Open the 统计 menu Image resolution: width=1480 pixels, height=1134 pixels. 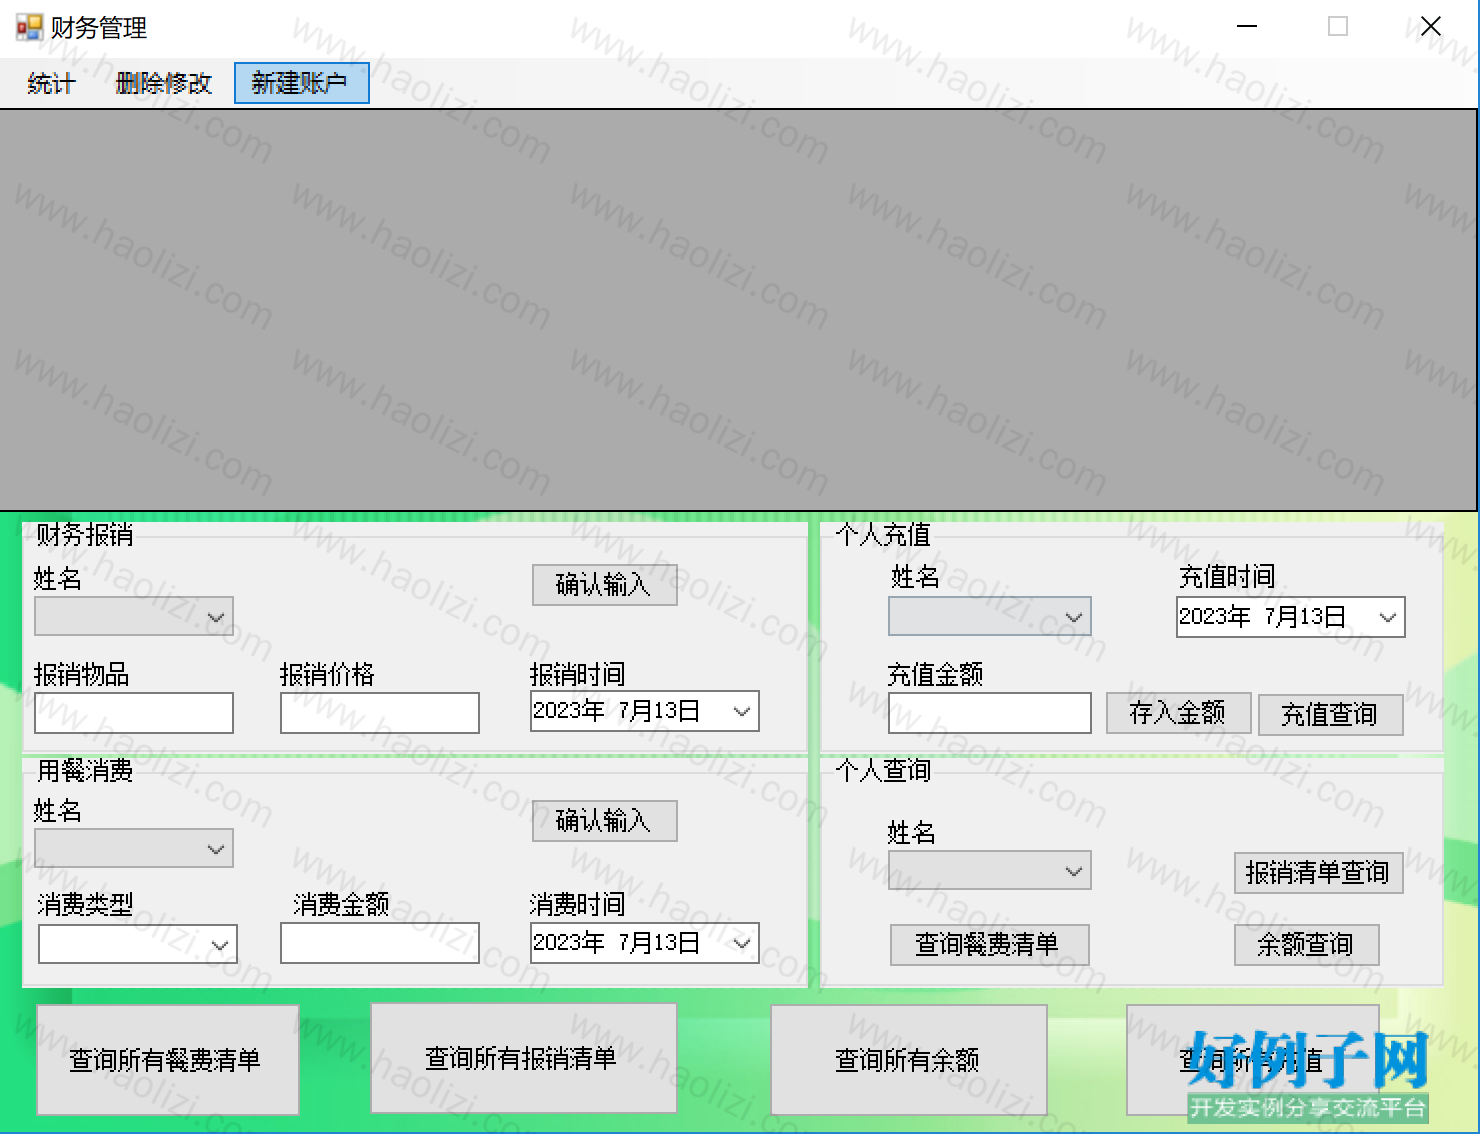[x=51, y=83]
